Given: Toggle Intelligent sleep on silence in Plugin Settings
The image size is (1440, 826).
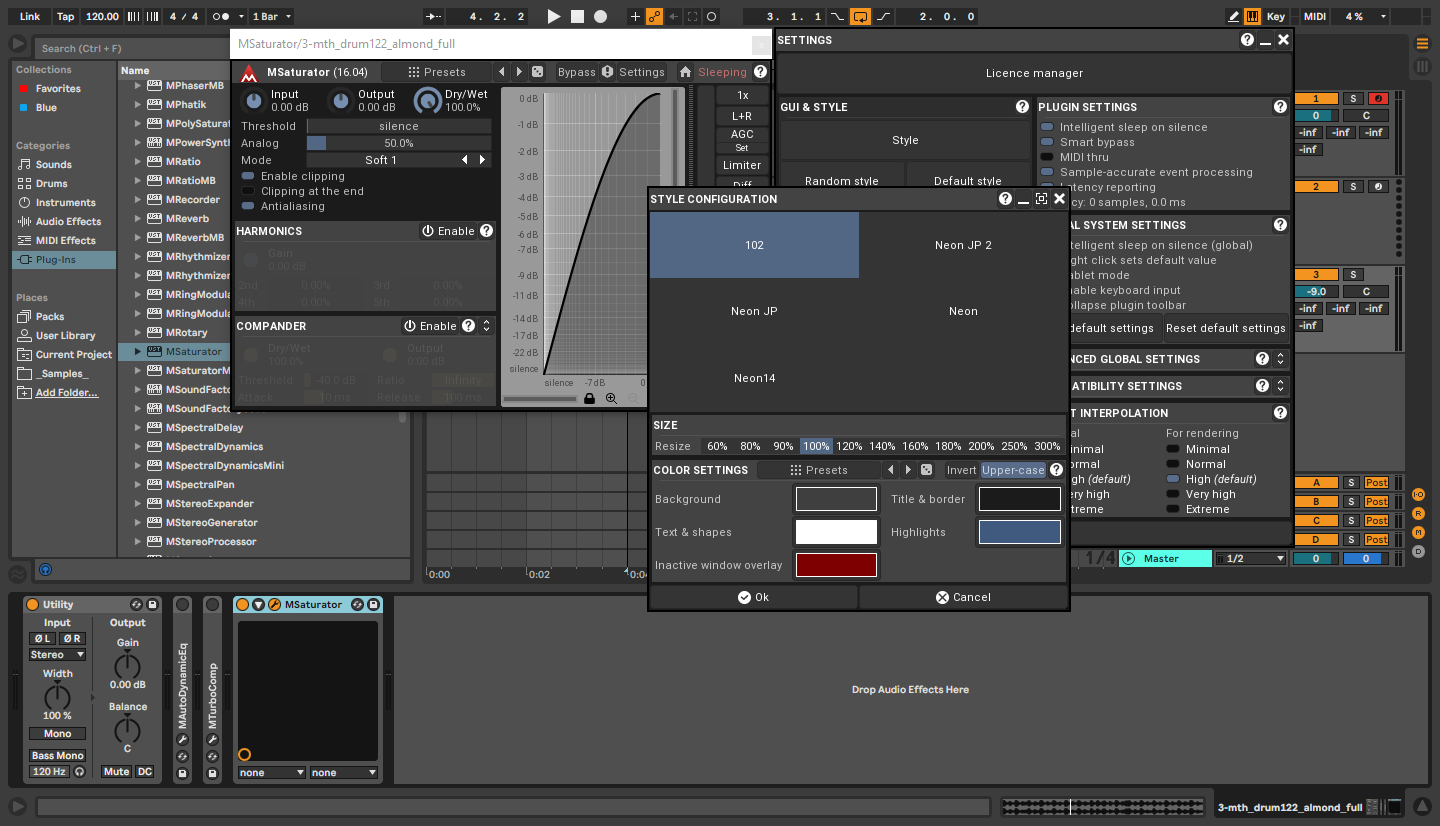Looking at the screenshot, I should [1047, 127].
